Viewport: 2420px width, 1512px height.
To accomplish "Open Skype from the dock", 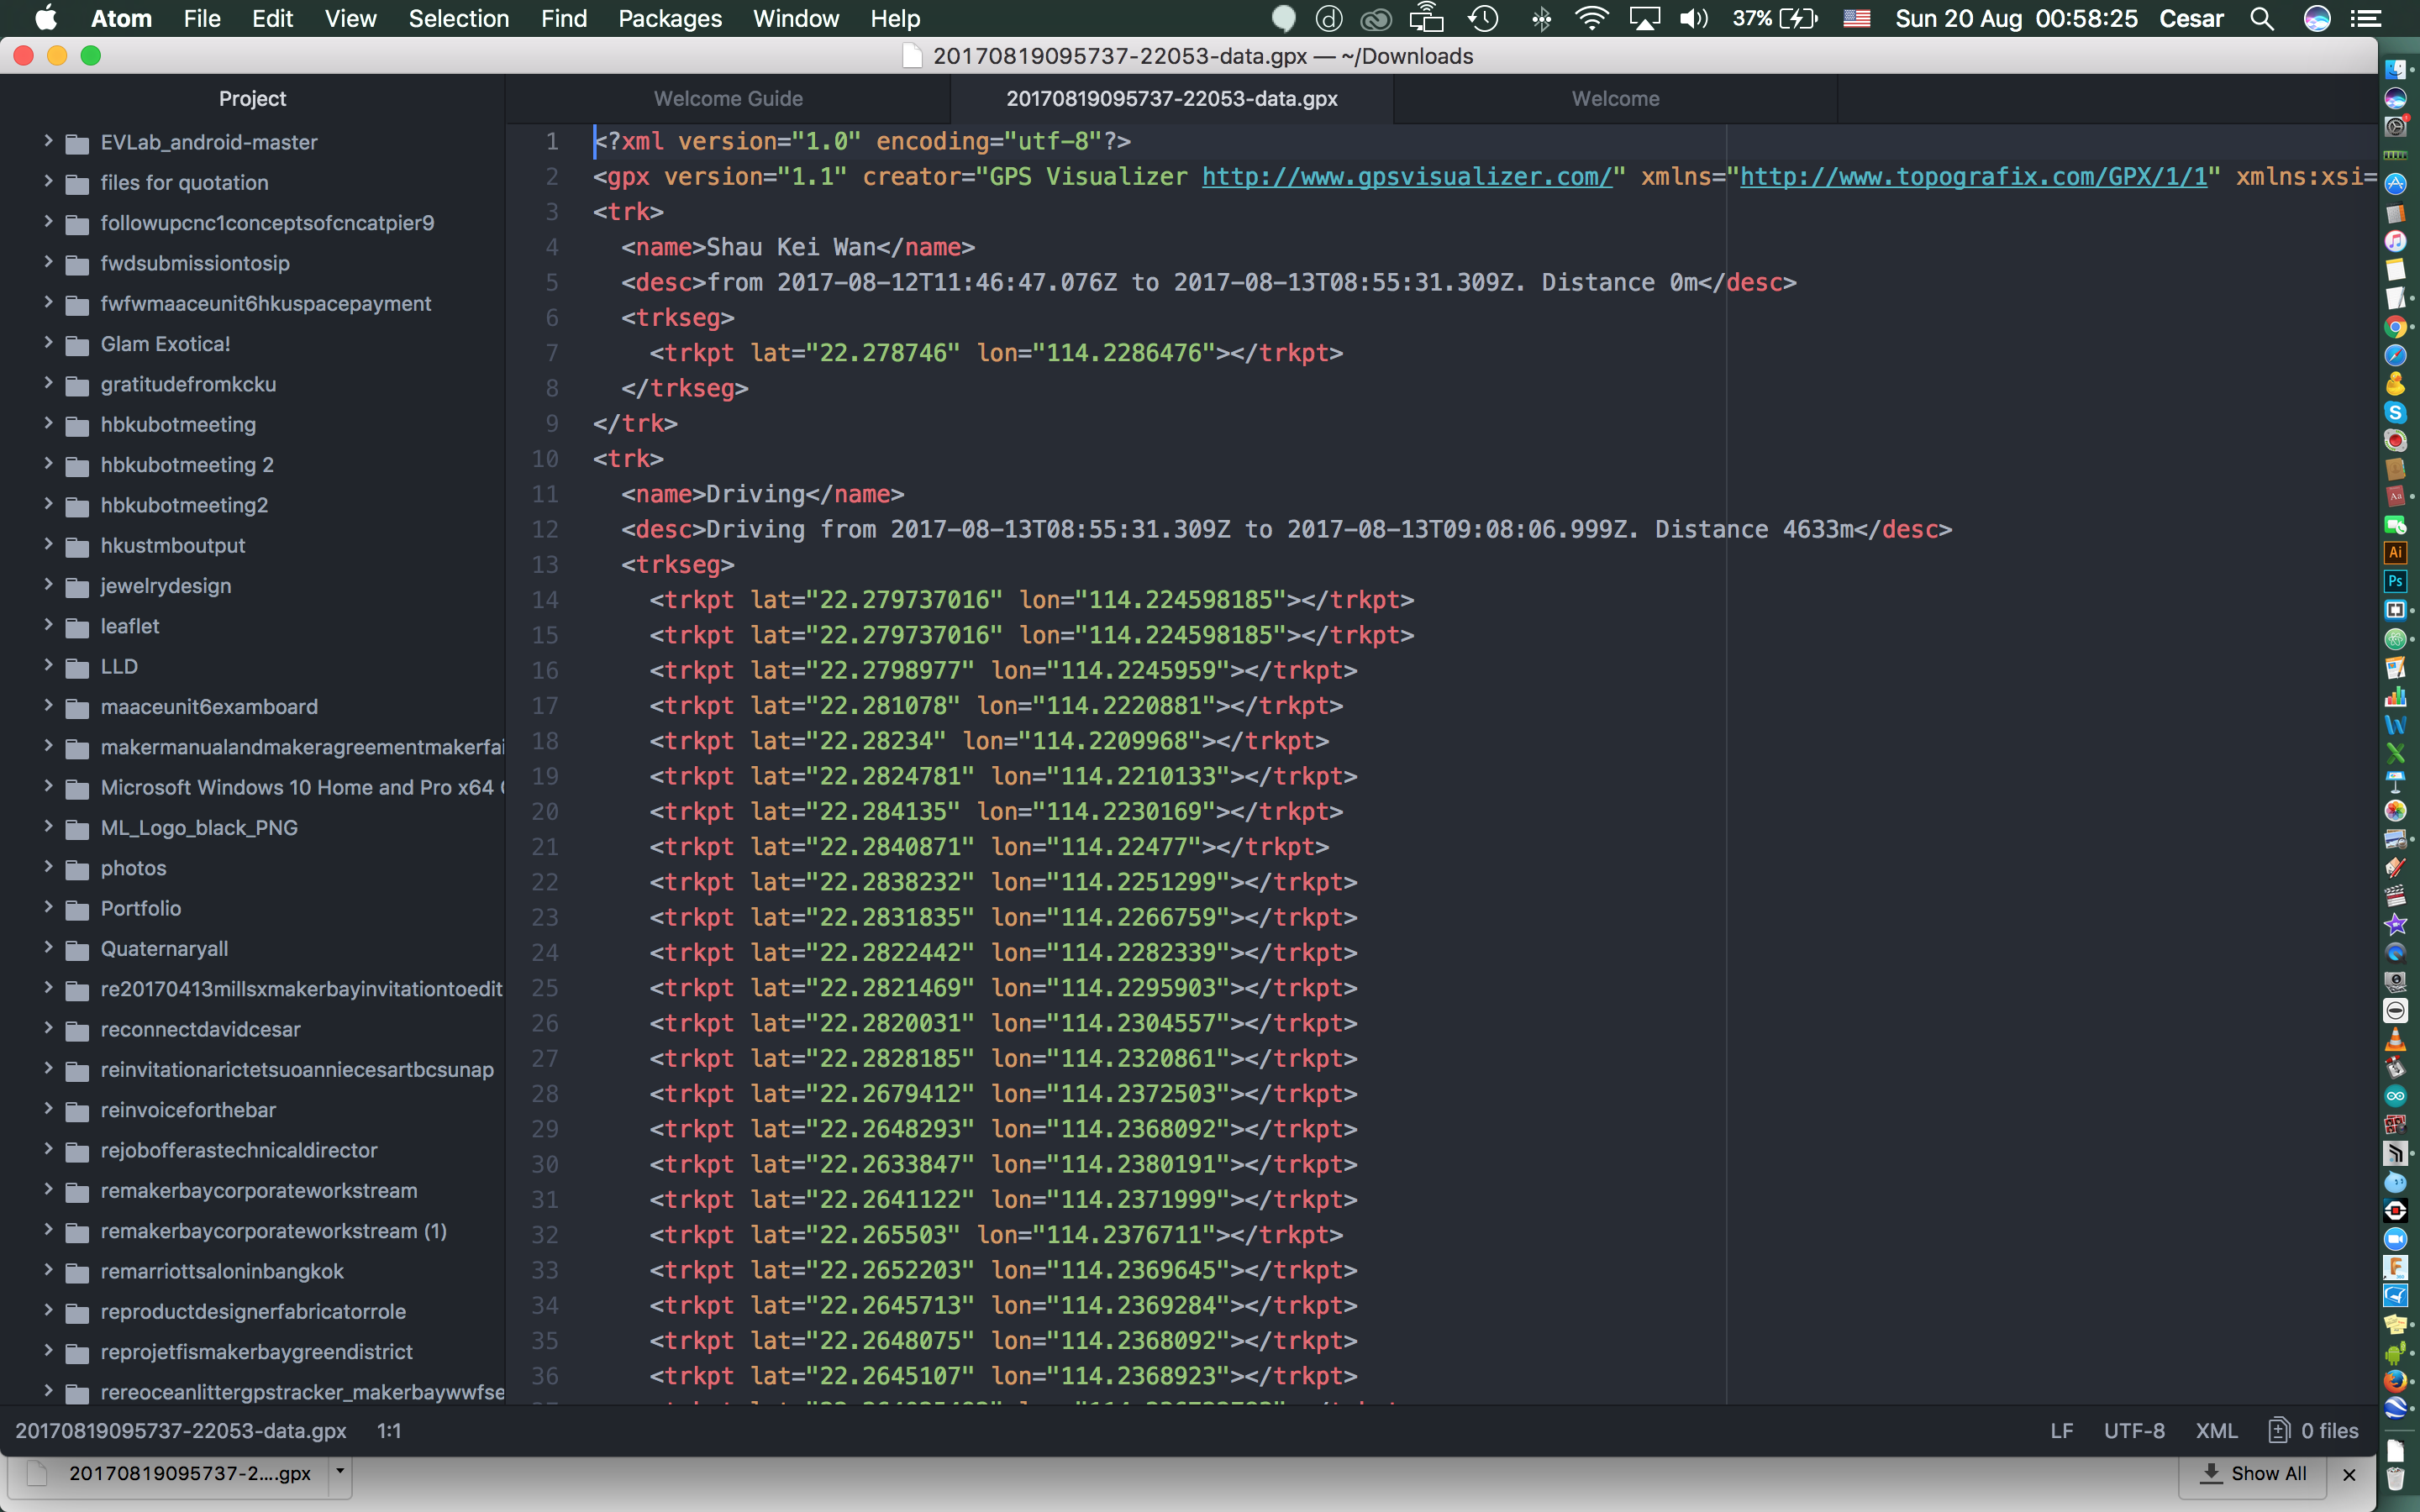I will pyautogui.click(x=2395, y=412).
